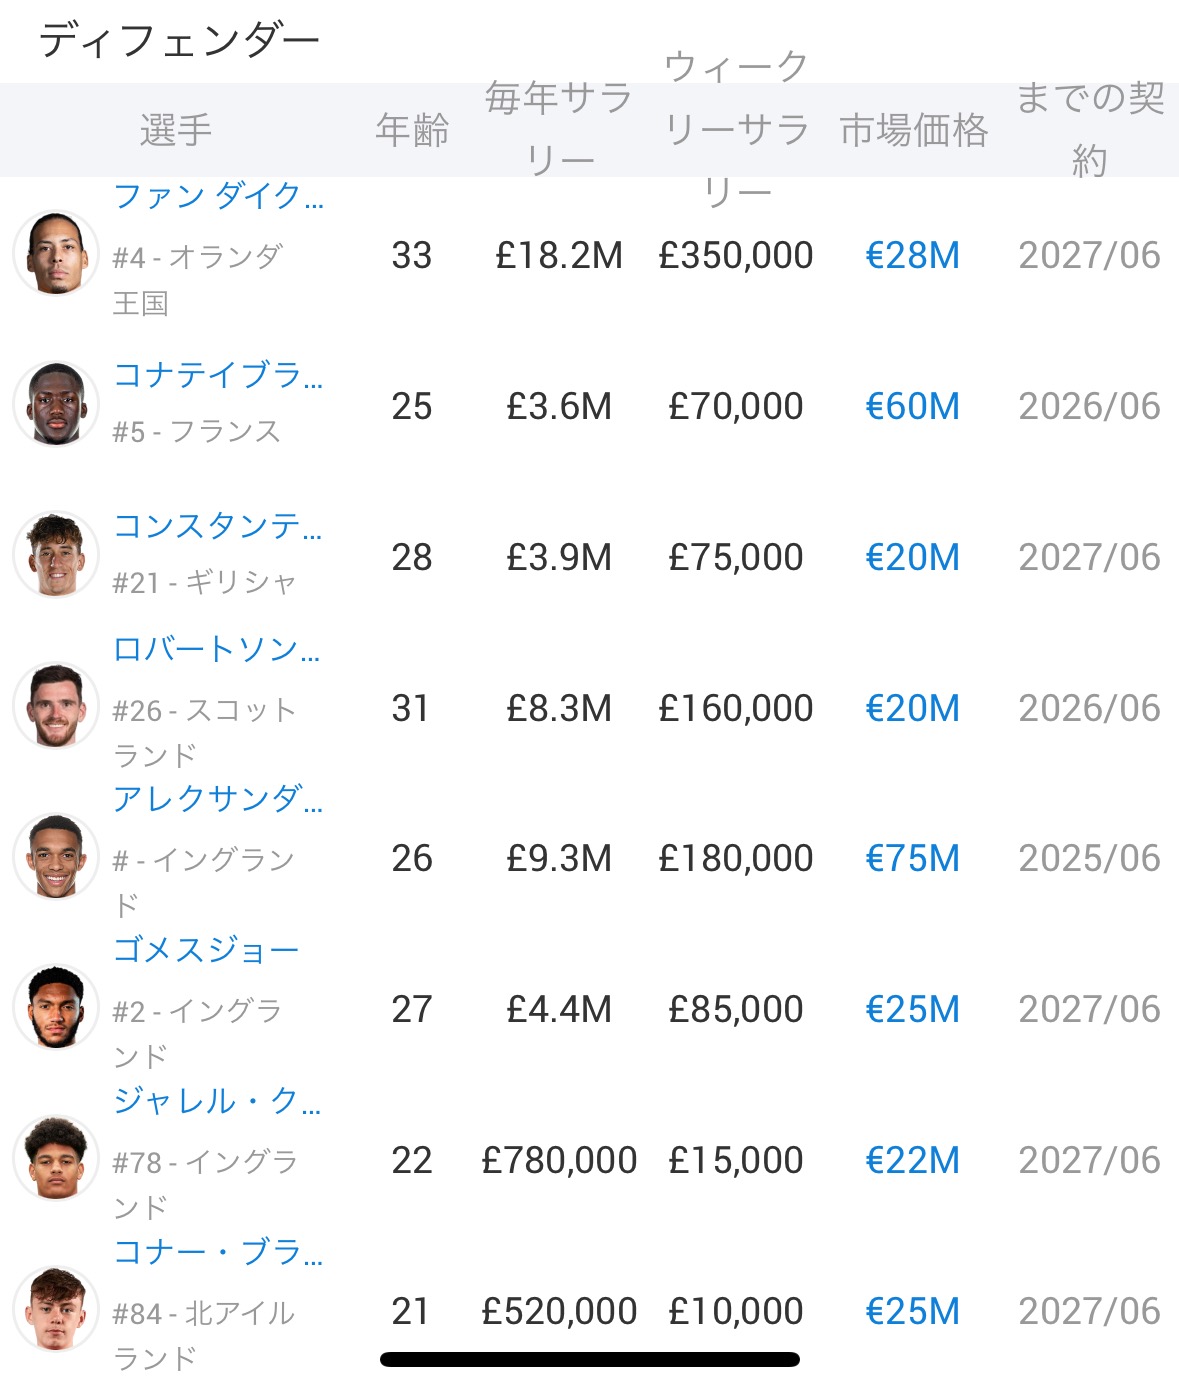Click the 選手 column header
This screenshot has width=1179, height=1390.
176,130
